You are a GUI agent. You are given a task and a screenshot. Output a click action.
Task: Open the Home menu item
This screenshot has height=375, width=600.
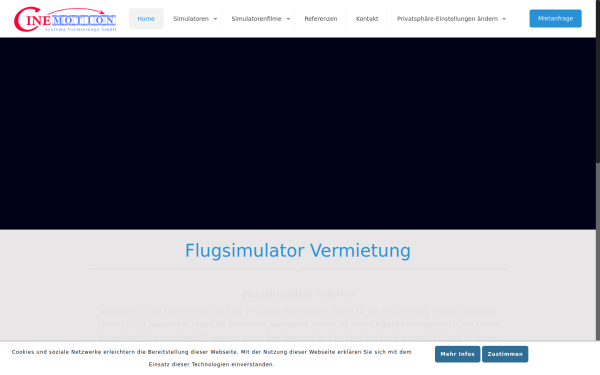146,19
